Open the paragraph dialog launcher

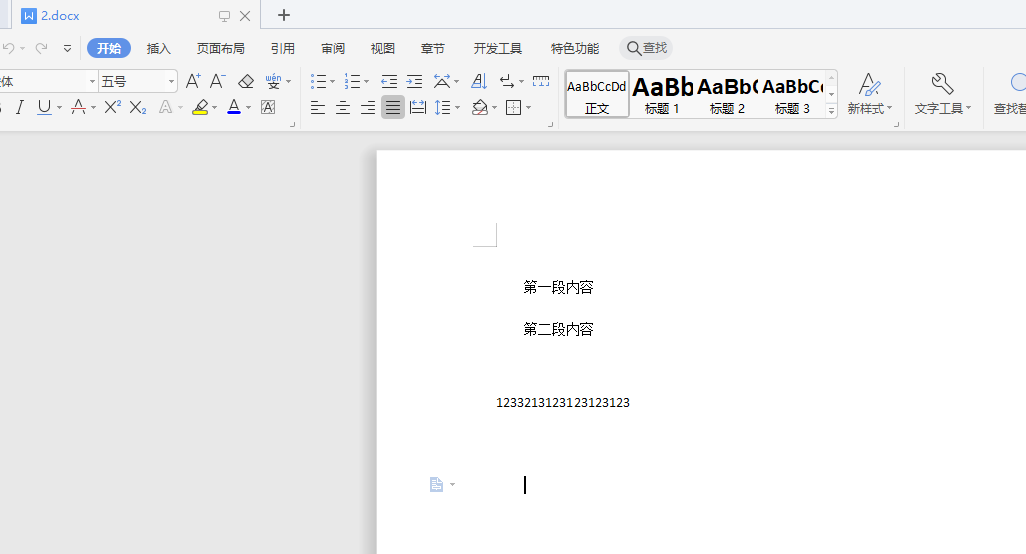click(x=550, y=124)
